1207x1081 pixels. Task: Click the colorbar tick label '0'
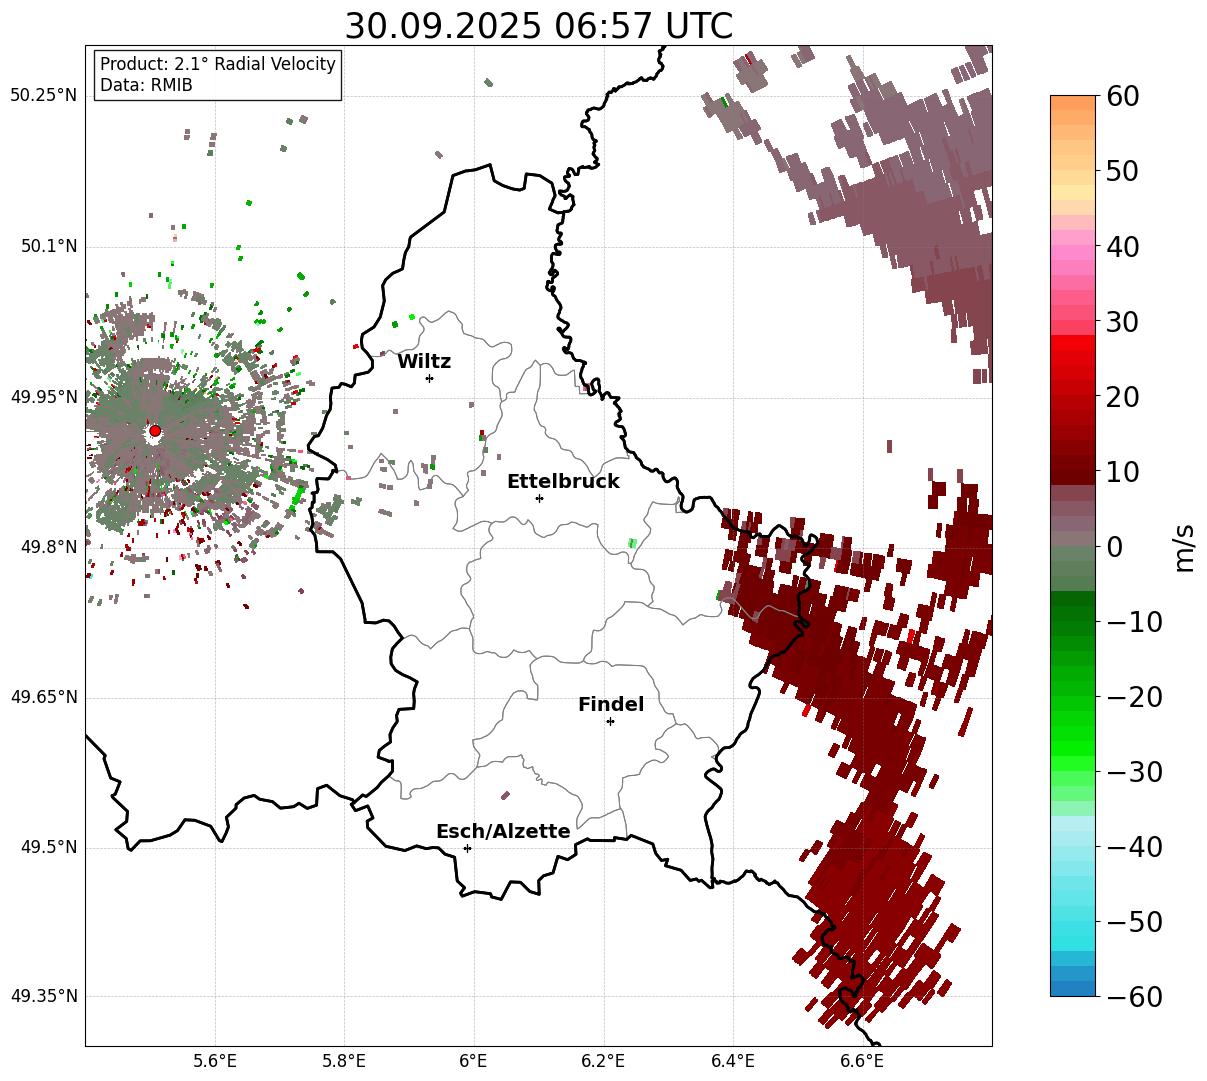pos(1115,547)
